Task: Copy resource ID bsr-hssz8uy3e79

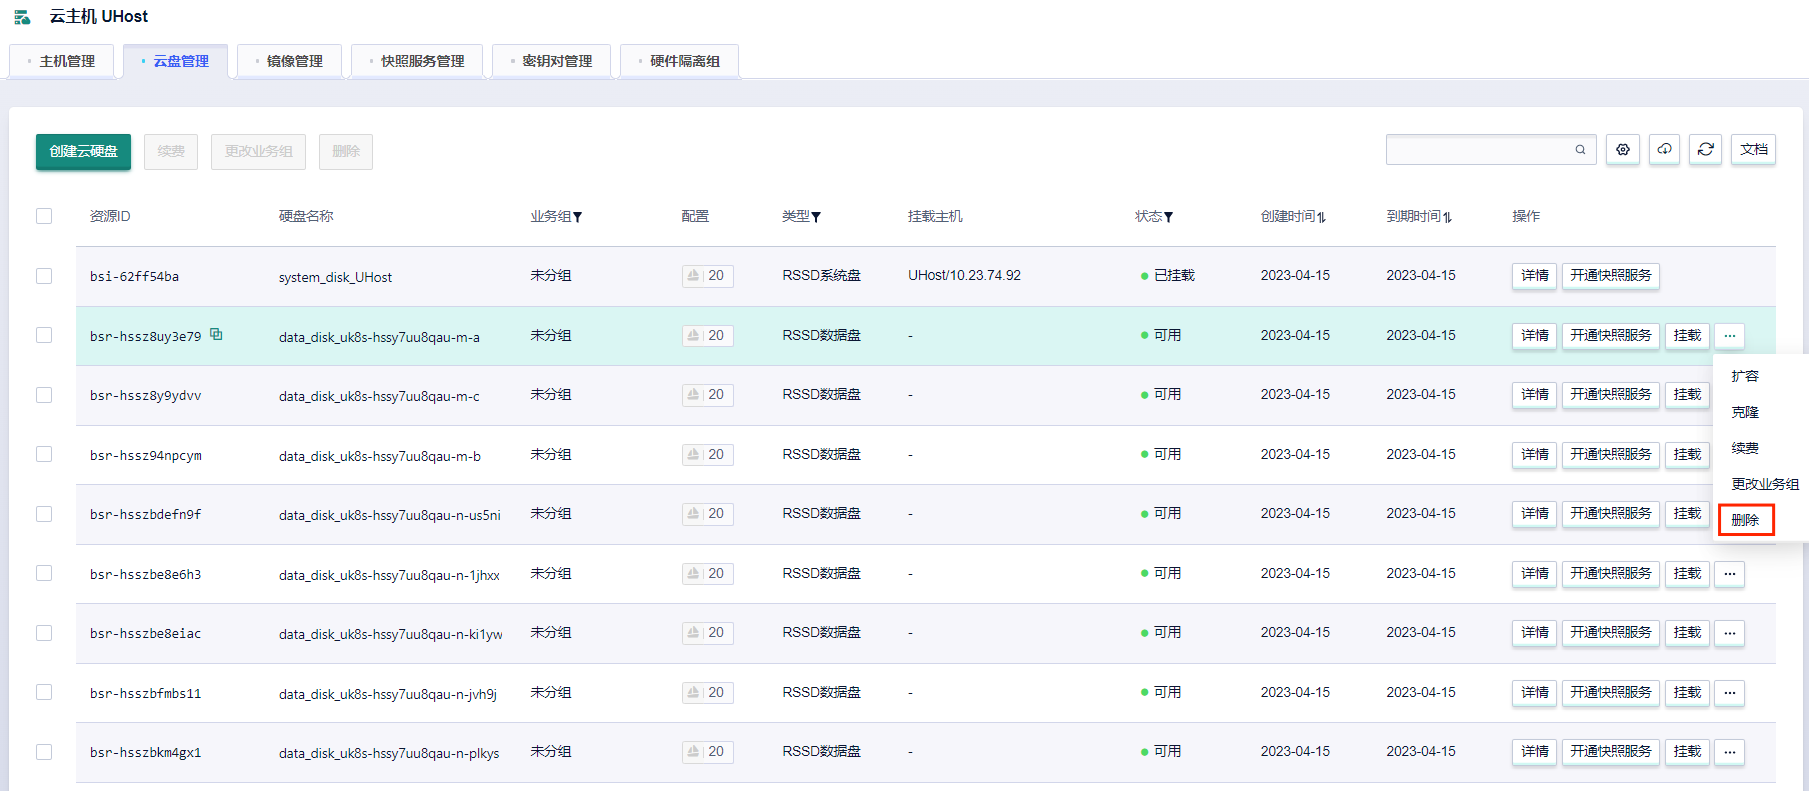Action: click(216, 335)
